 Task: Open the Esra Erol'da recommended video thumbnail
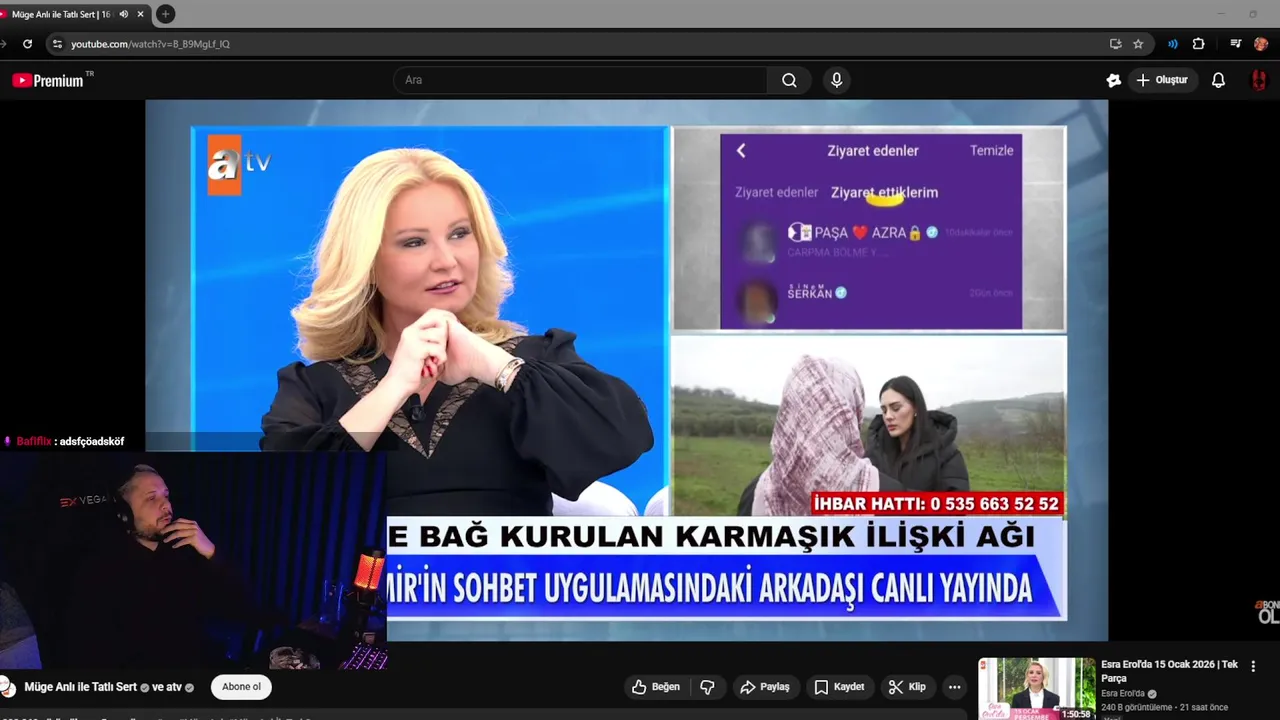click(x=1037, y=688)
